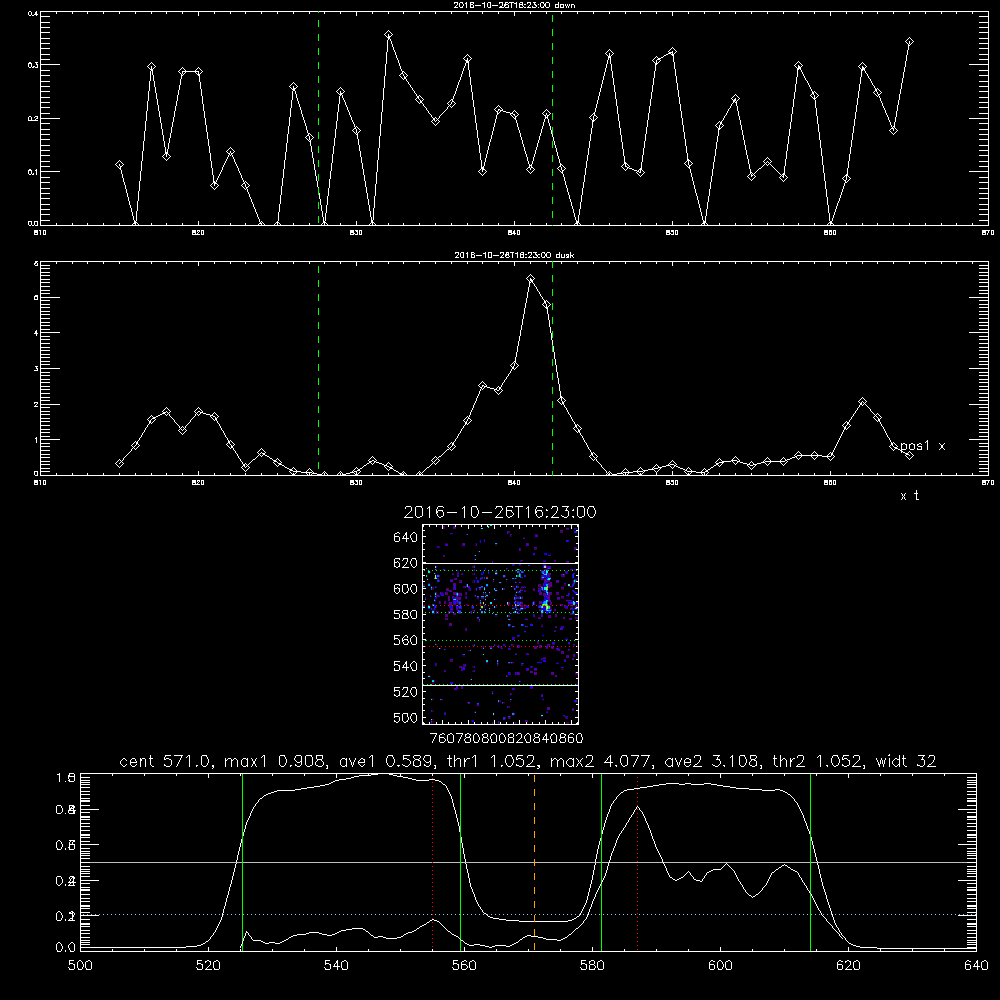The width and height of the screenshot is (1000, 1000).
Task: Click the secondary dusk peak diamond near 862
Action: [x=862, y=402]
